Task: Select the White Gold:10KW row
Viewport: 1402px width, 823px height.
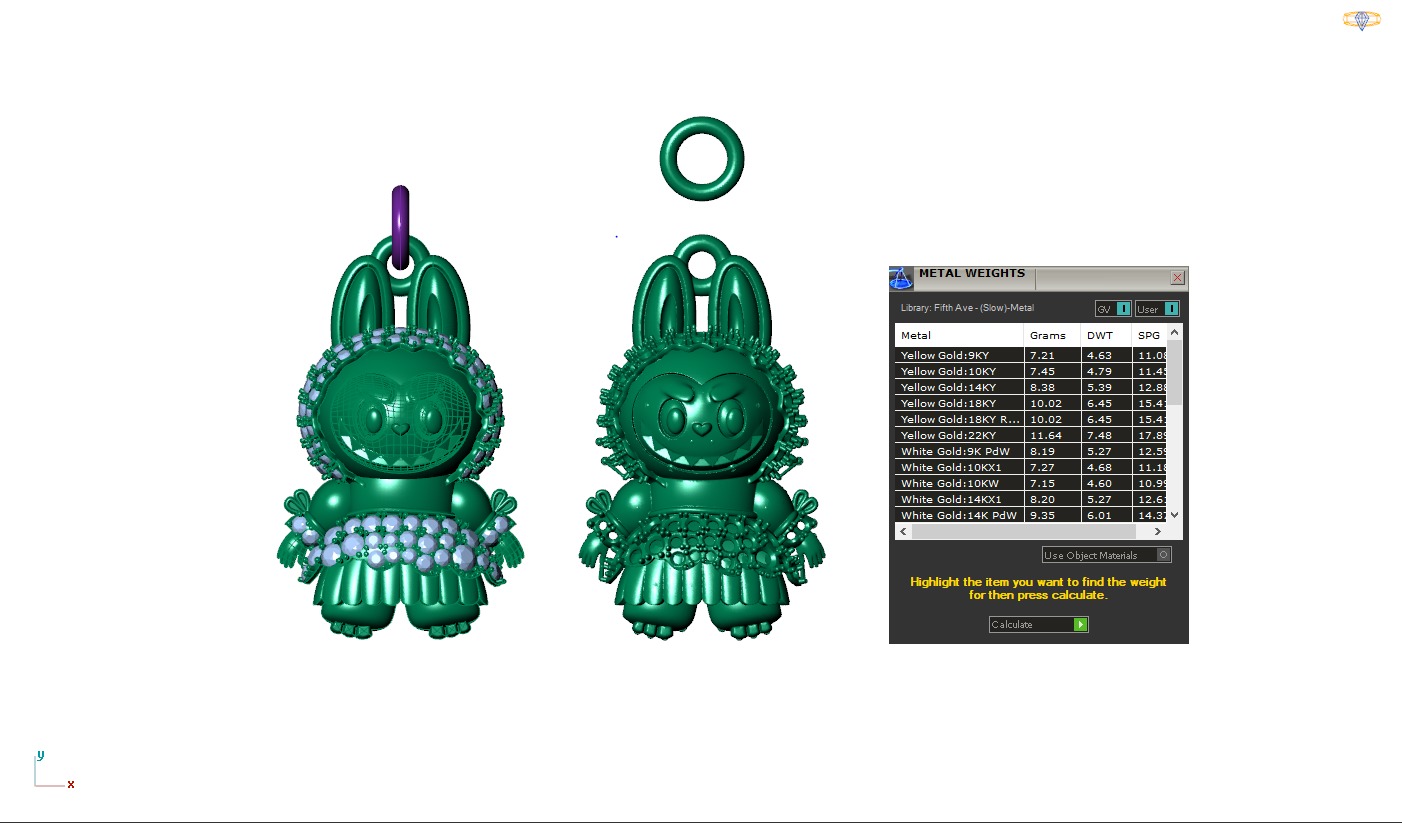Action: pos(1031,483)
